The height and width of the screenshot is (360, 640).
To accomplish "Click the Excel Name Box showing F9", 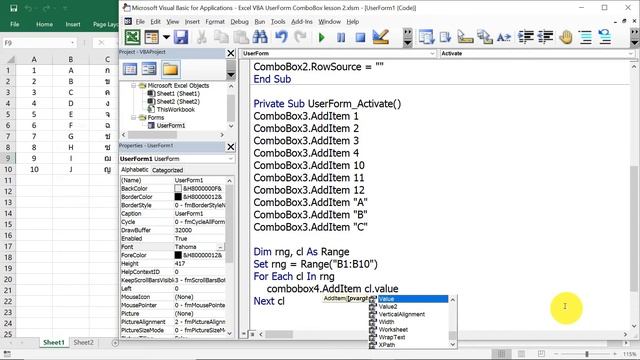I will 39,43.
